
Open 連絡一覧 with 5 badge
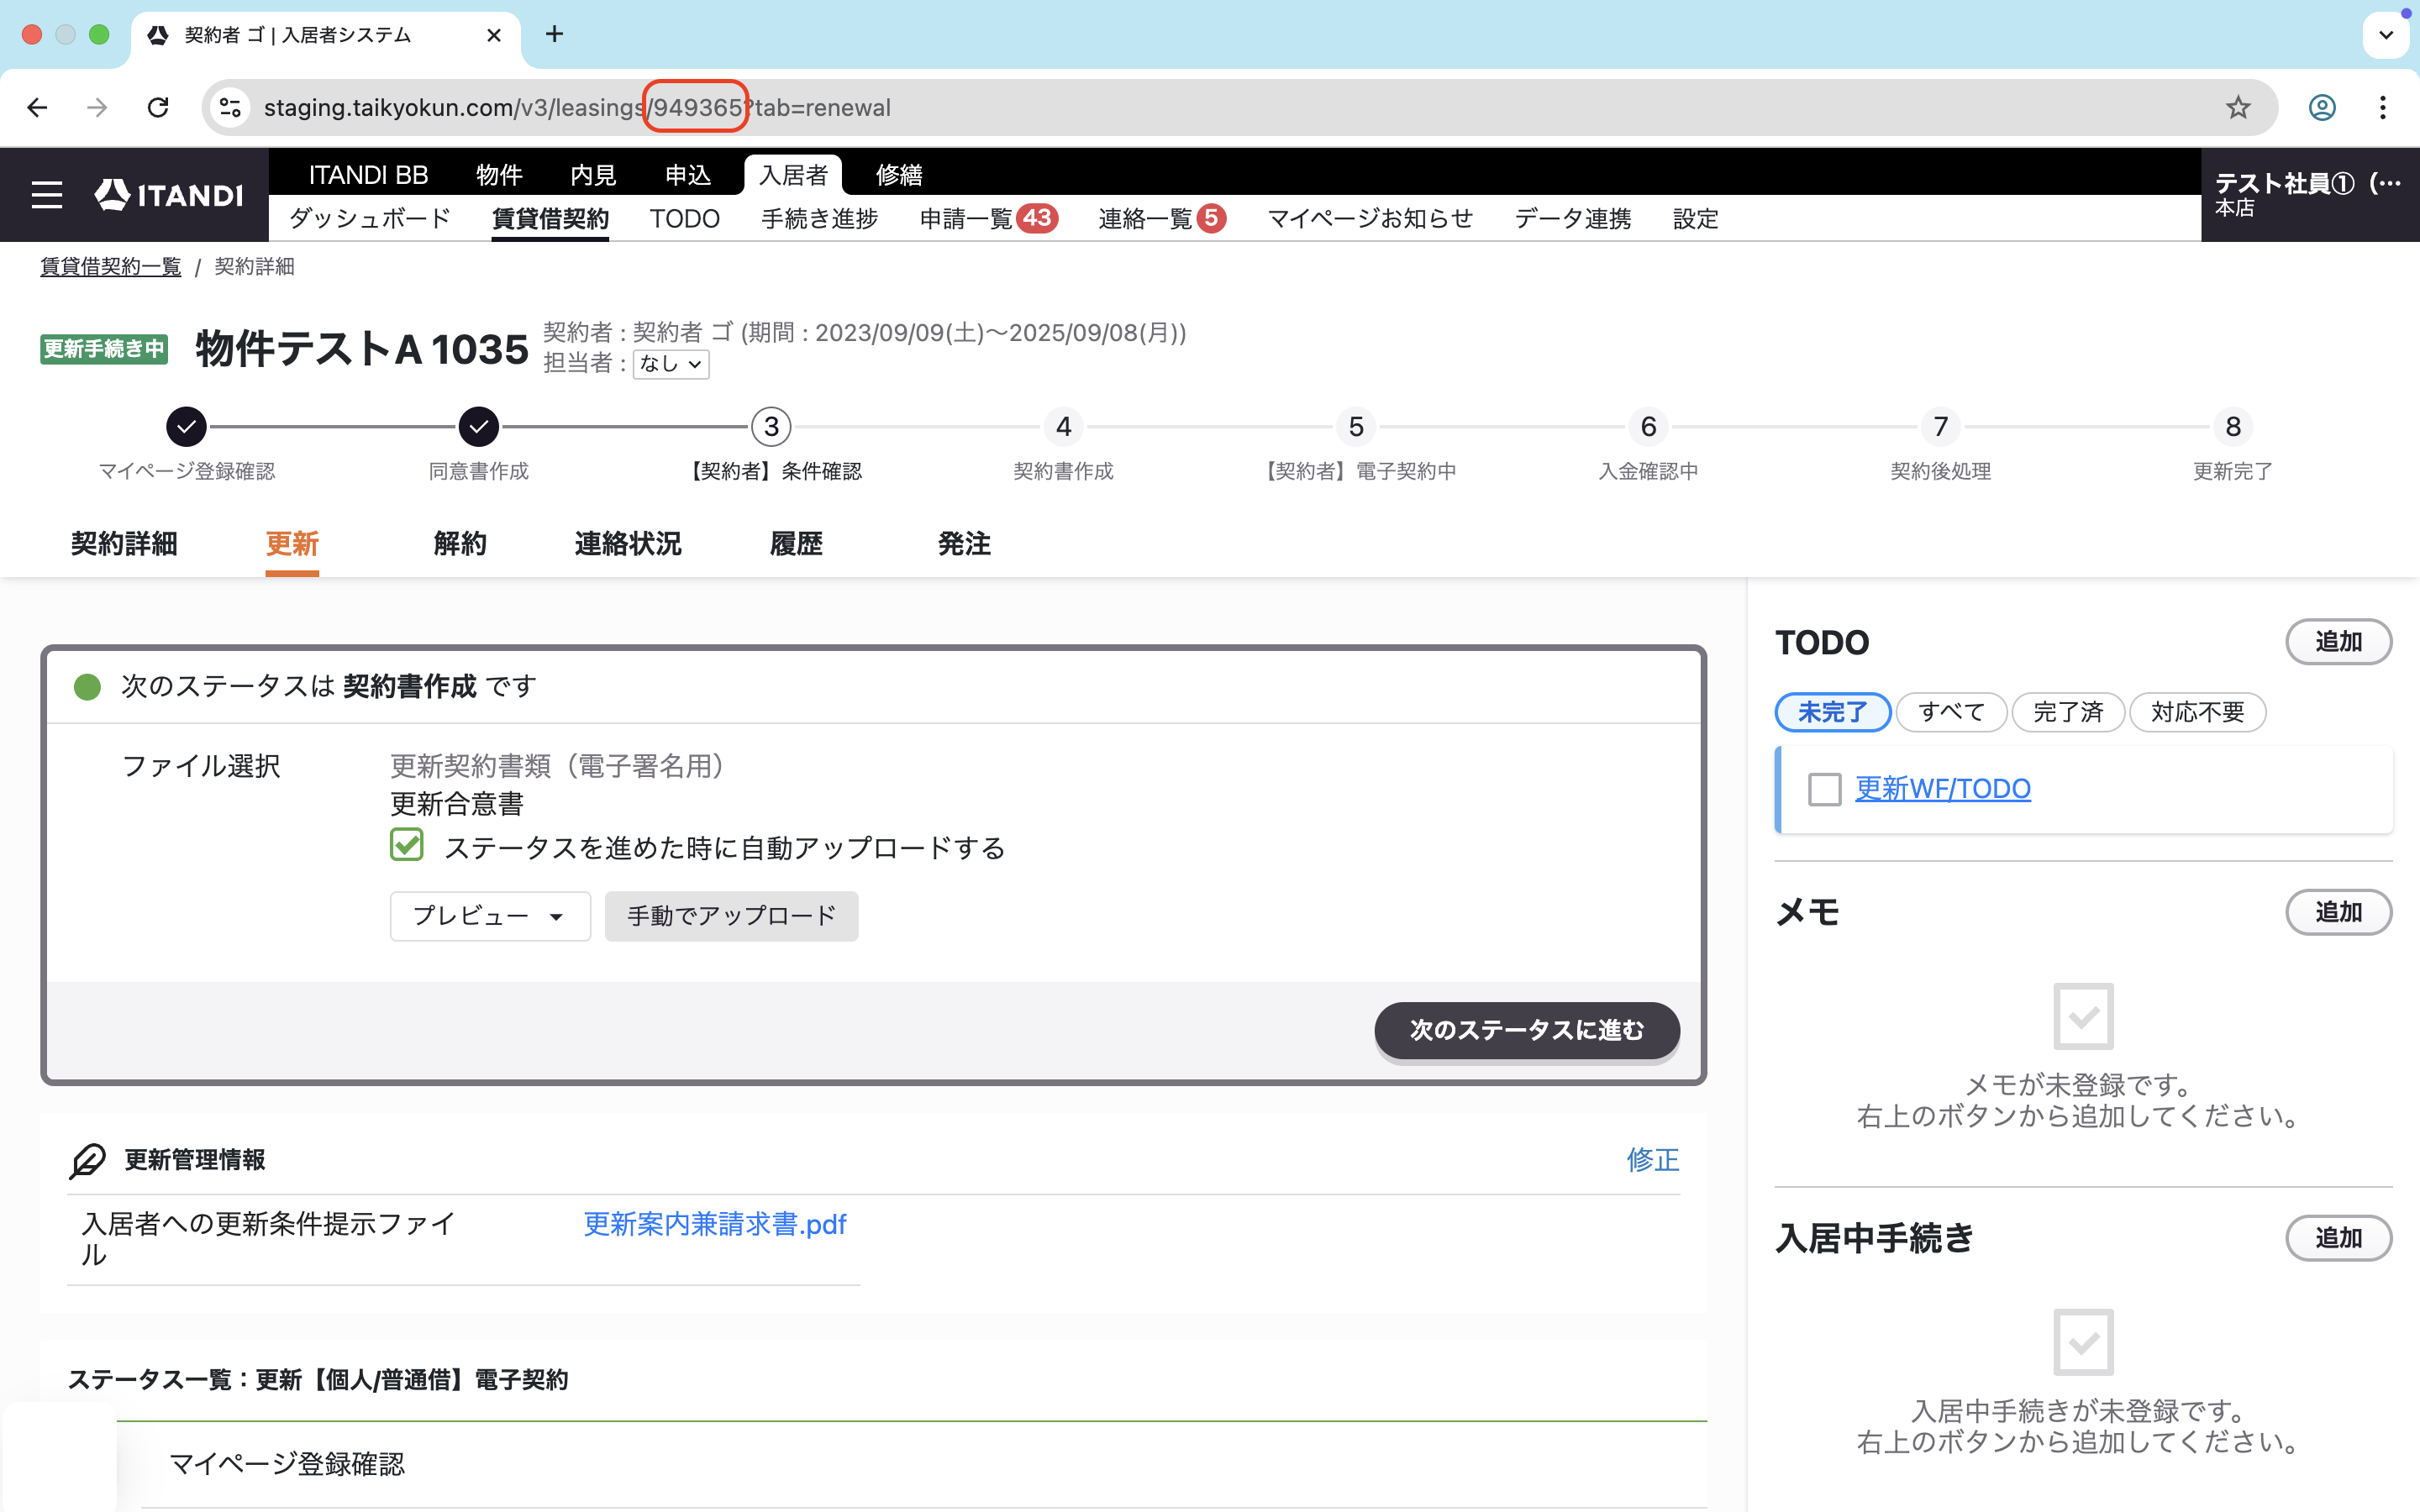[x=1162, y=219]
